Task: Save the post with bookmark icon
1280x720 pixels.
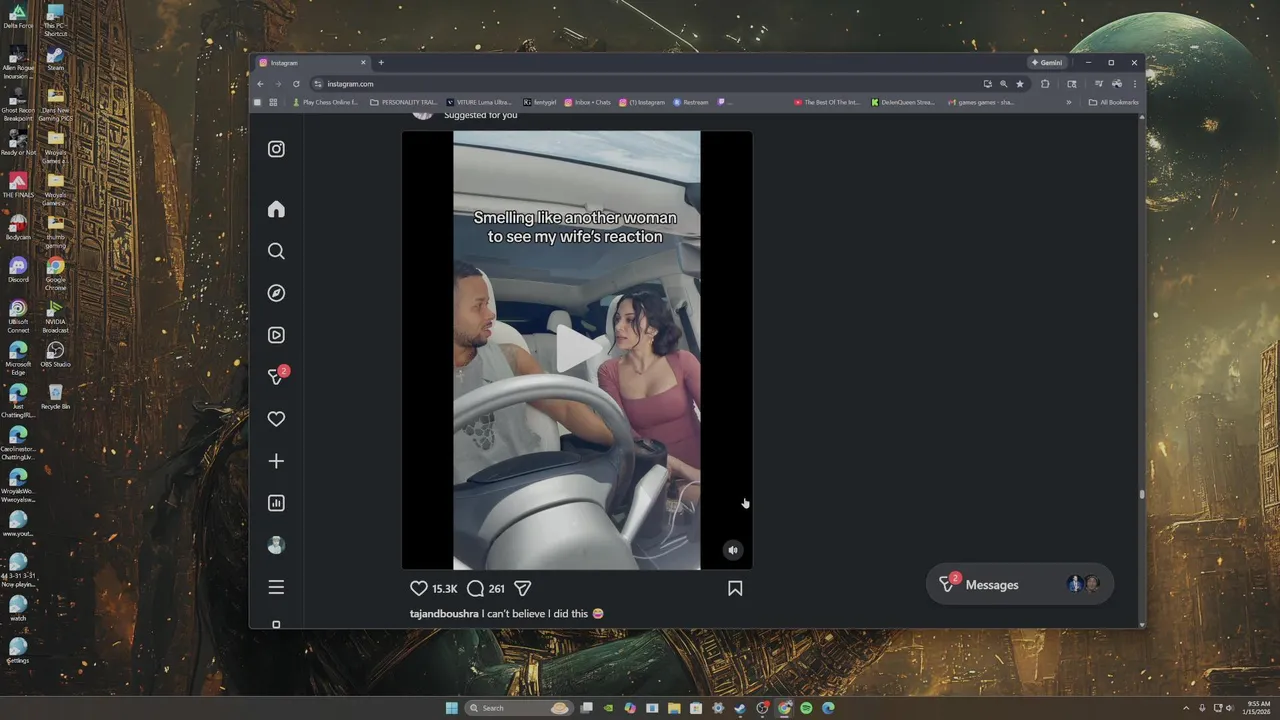Action: (x=735, y=588)
